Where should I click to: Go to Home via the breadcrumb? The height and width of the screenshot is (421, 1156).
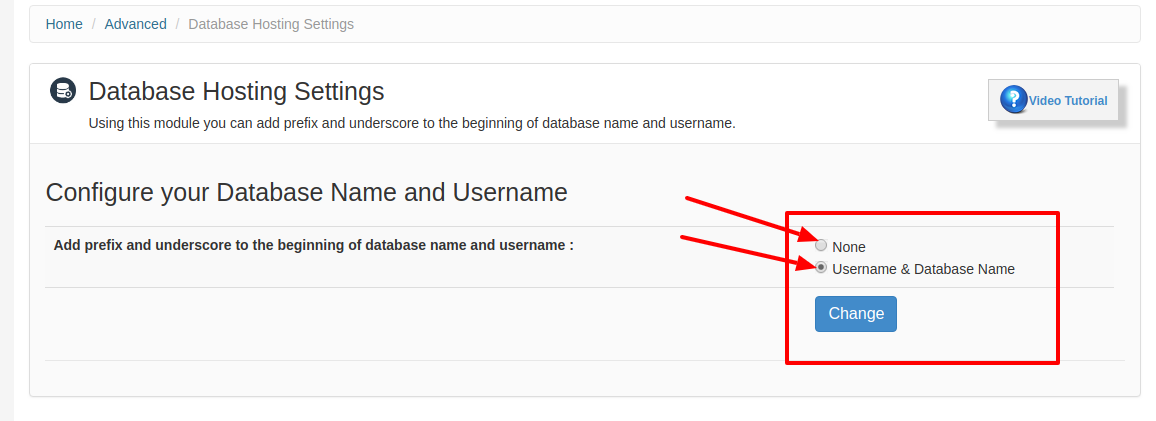64,24
